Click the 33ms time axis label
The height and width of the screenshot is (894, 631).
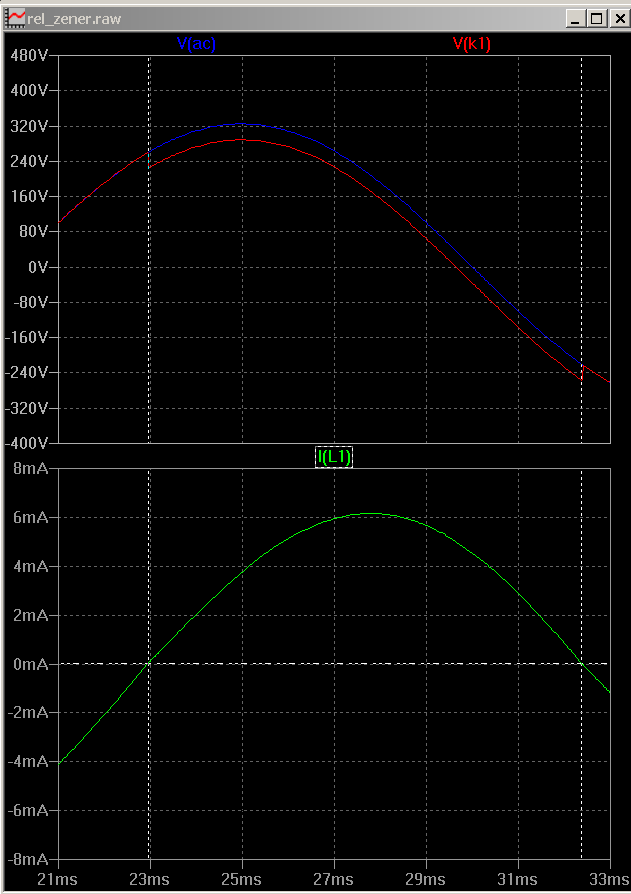pyautogui.click(x=609, y=879)
